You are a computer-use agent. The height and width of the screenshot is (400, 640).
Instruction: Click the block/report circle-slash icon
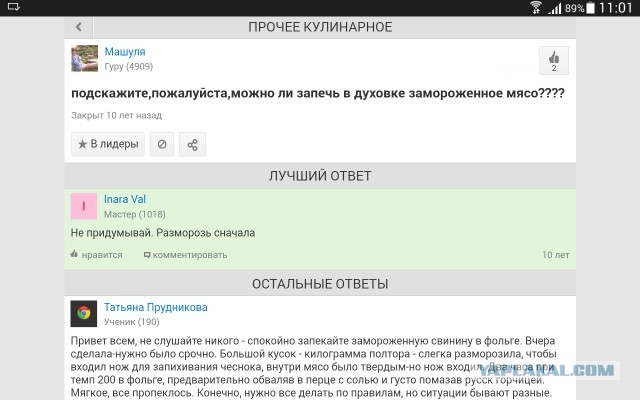(162, 144)
